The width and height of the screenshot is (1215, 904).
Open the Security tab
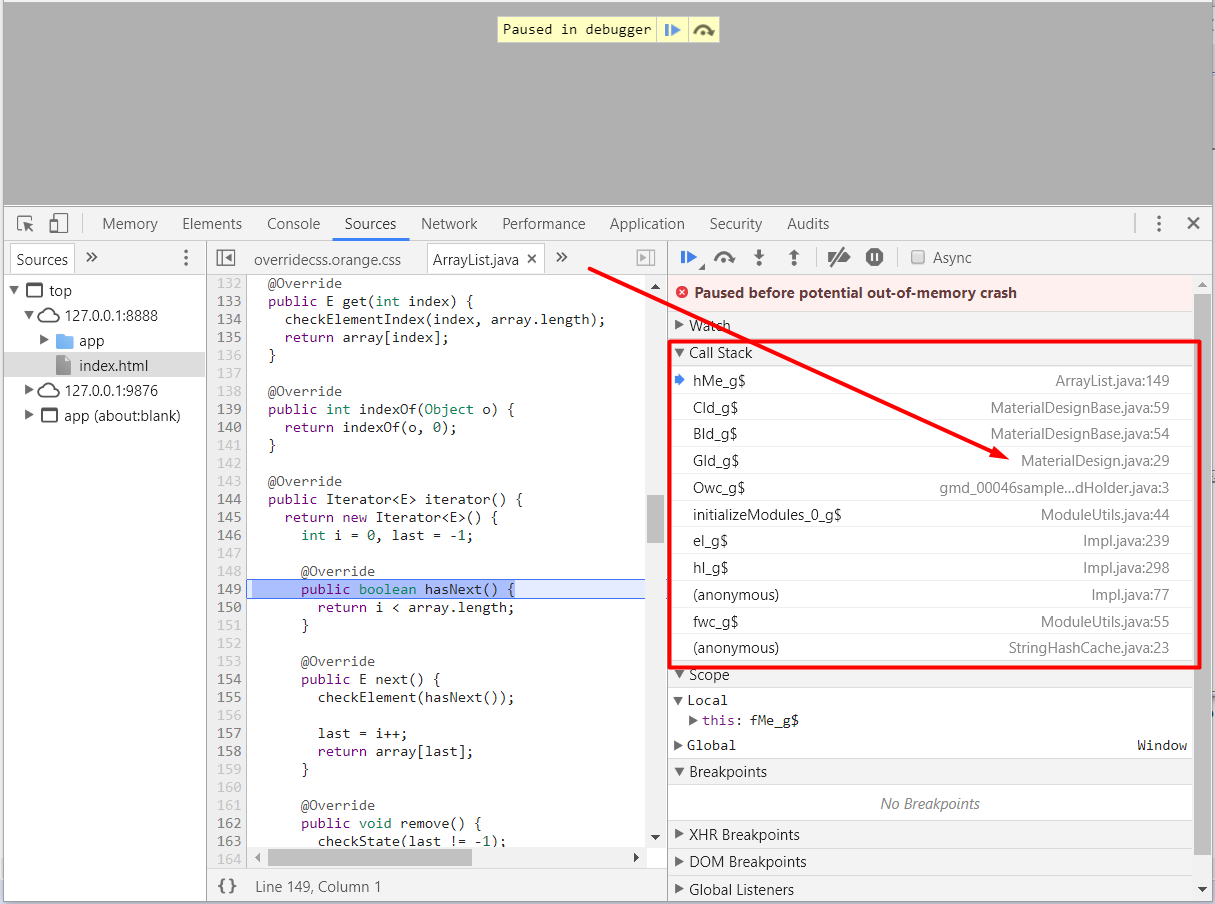tap(736, 224)
